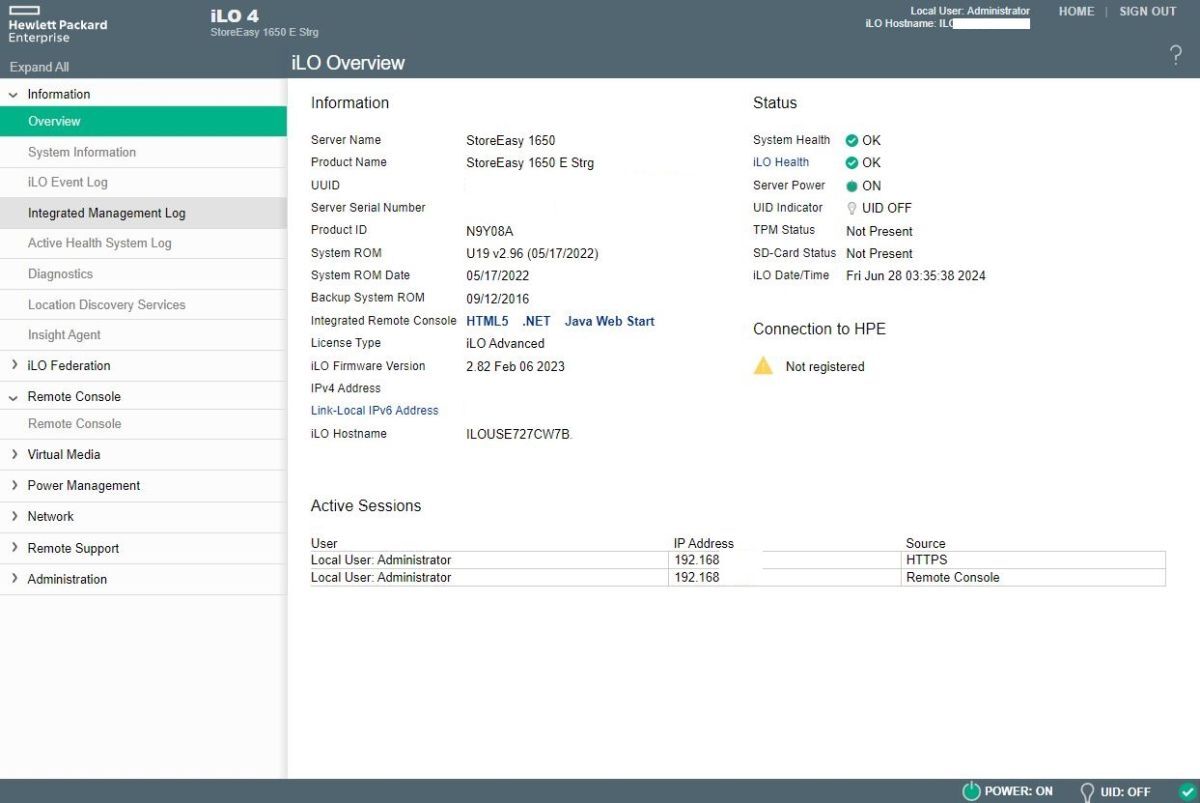Viewport: 1200px width, 803px height.
Task: Expand the Administration section
Action: (14, 579)
